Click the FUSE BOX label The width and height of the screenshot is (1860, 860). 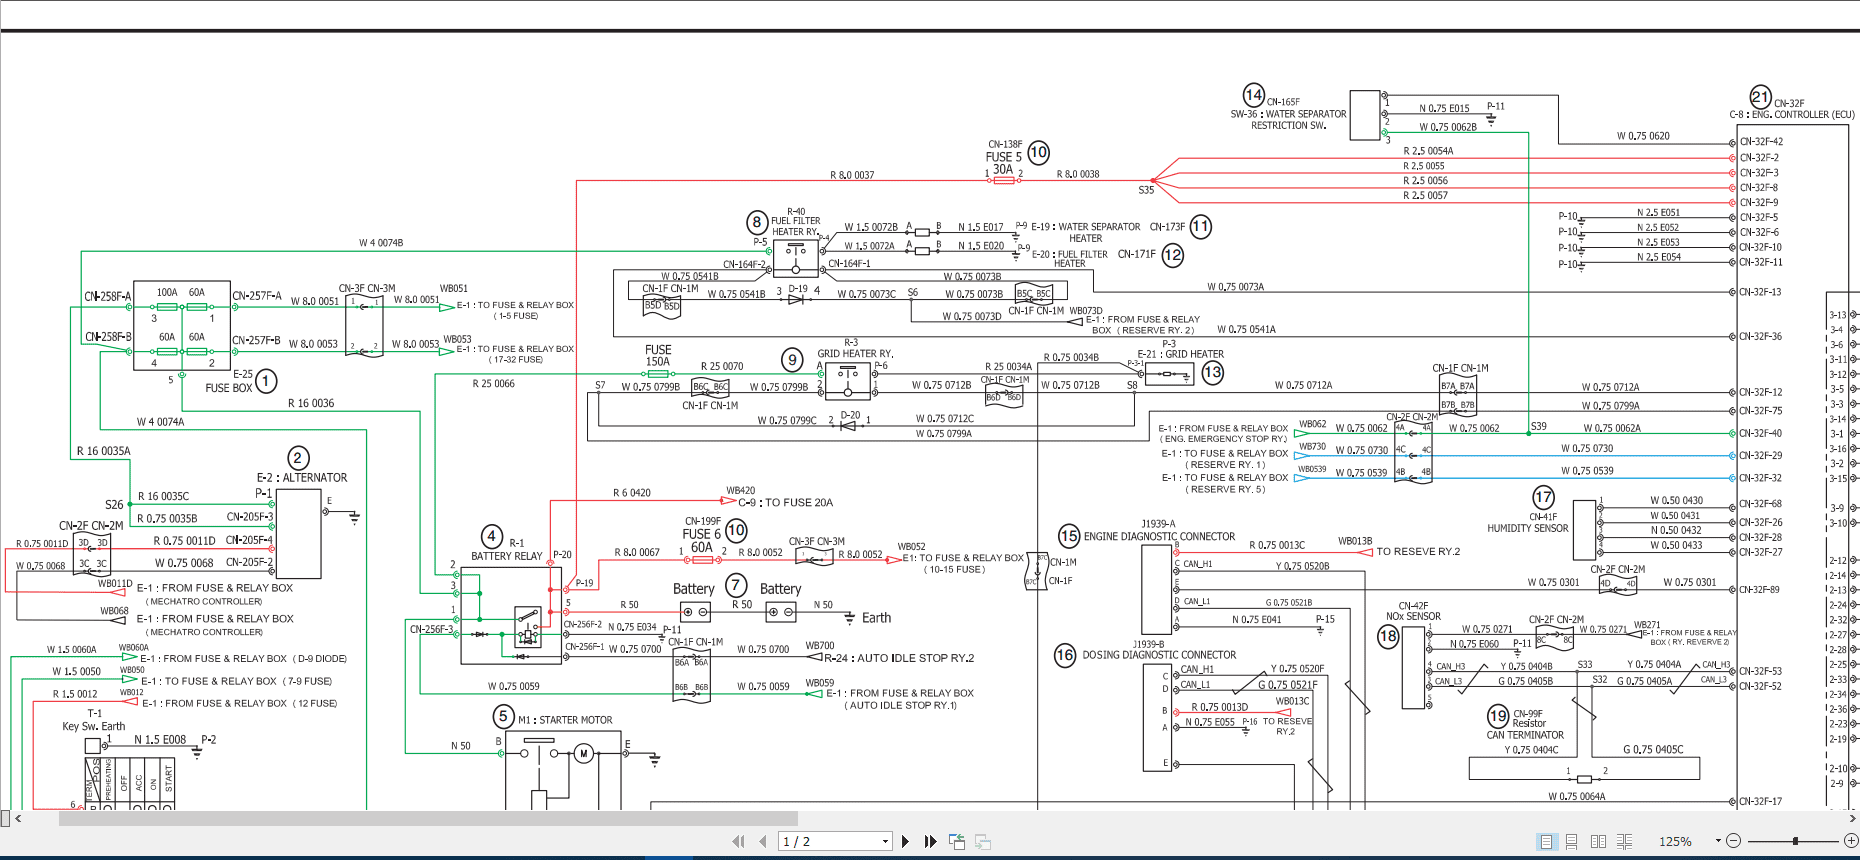229,388
